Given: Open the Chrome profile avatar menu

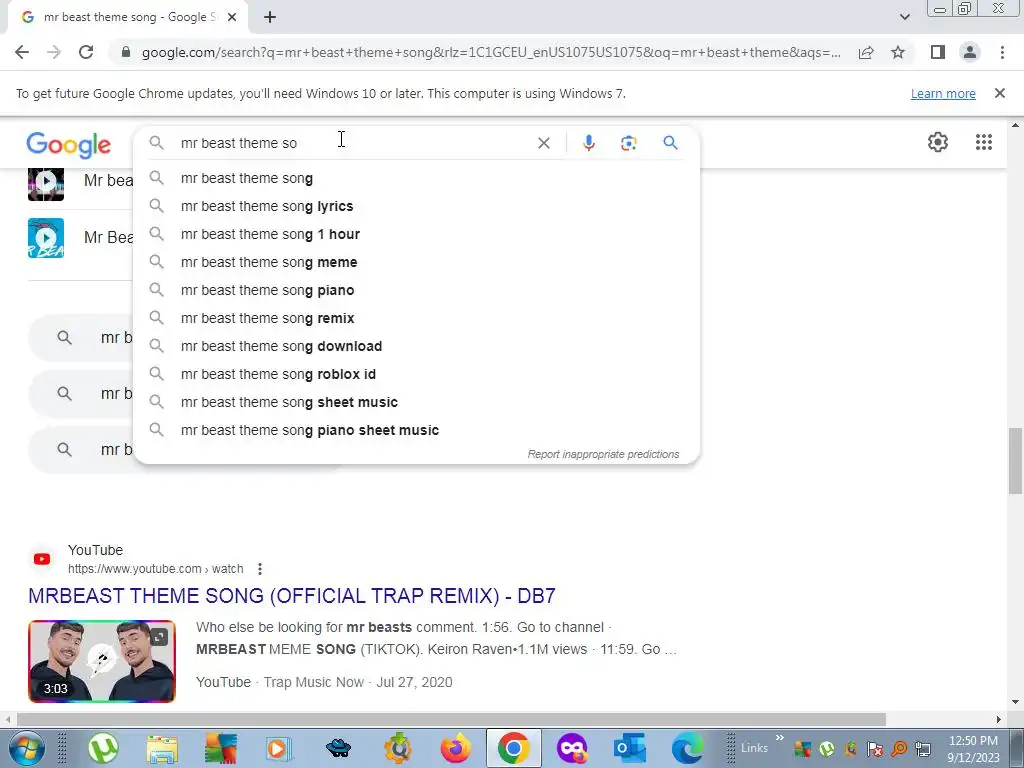Looking at the screenshot, I should point(970,52).
